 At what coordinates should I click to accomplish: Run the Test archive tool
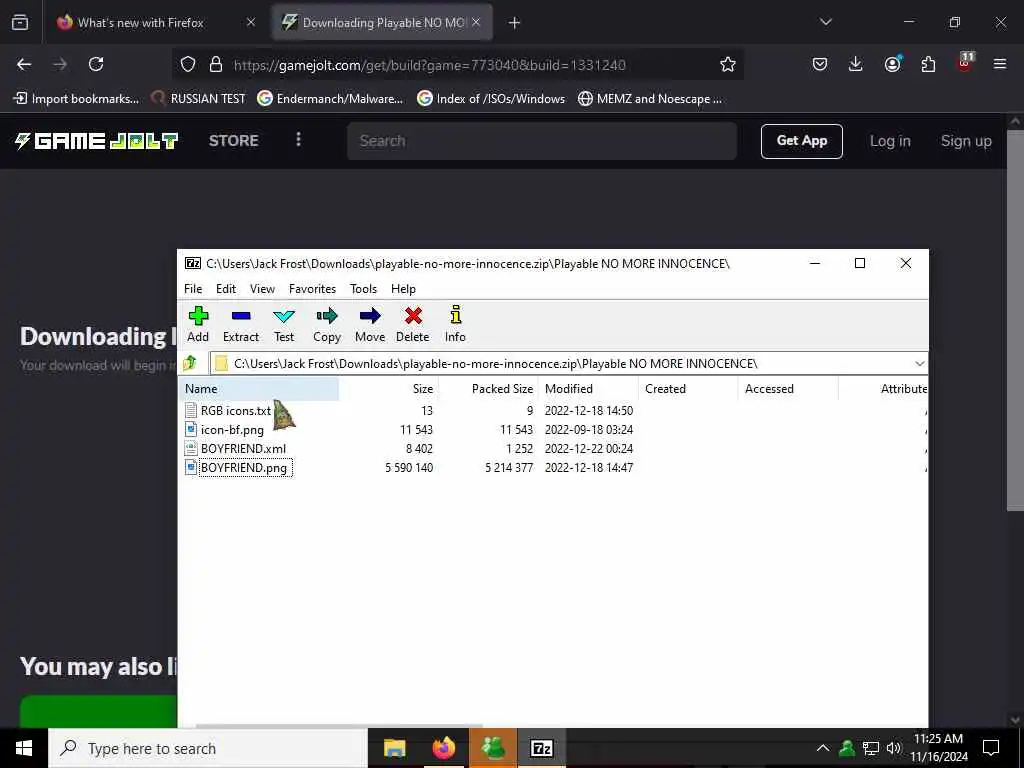click(284, 325)
